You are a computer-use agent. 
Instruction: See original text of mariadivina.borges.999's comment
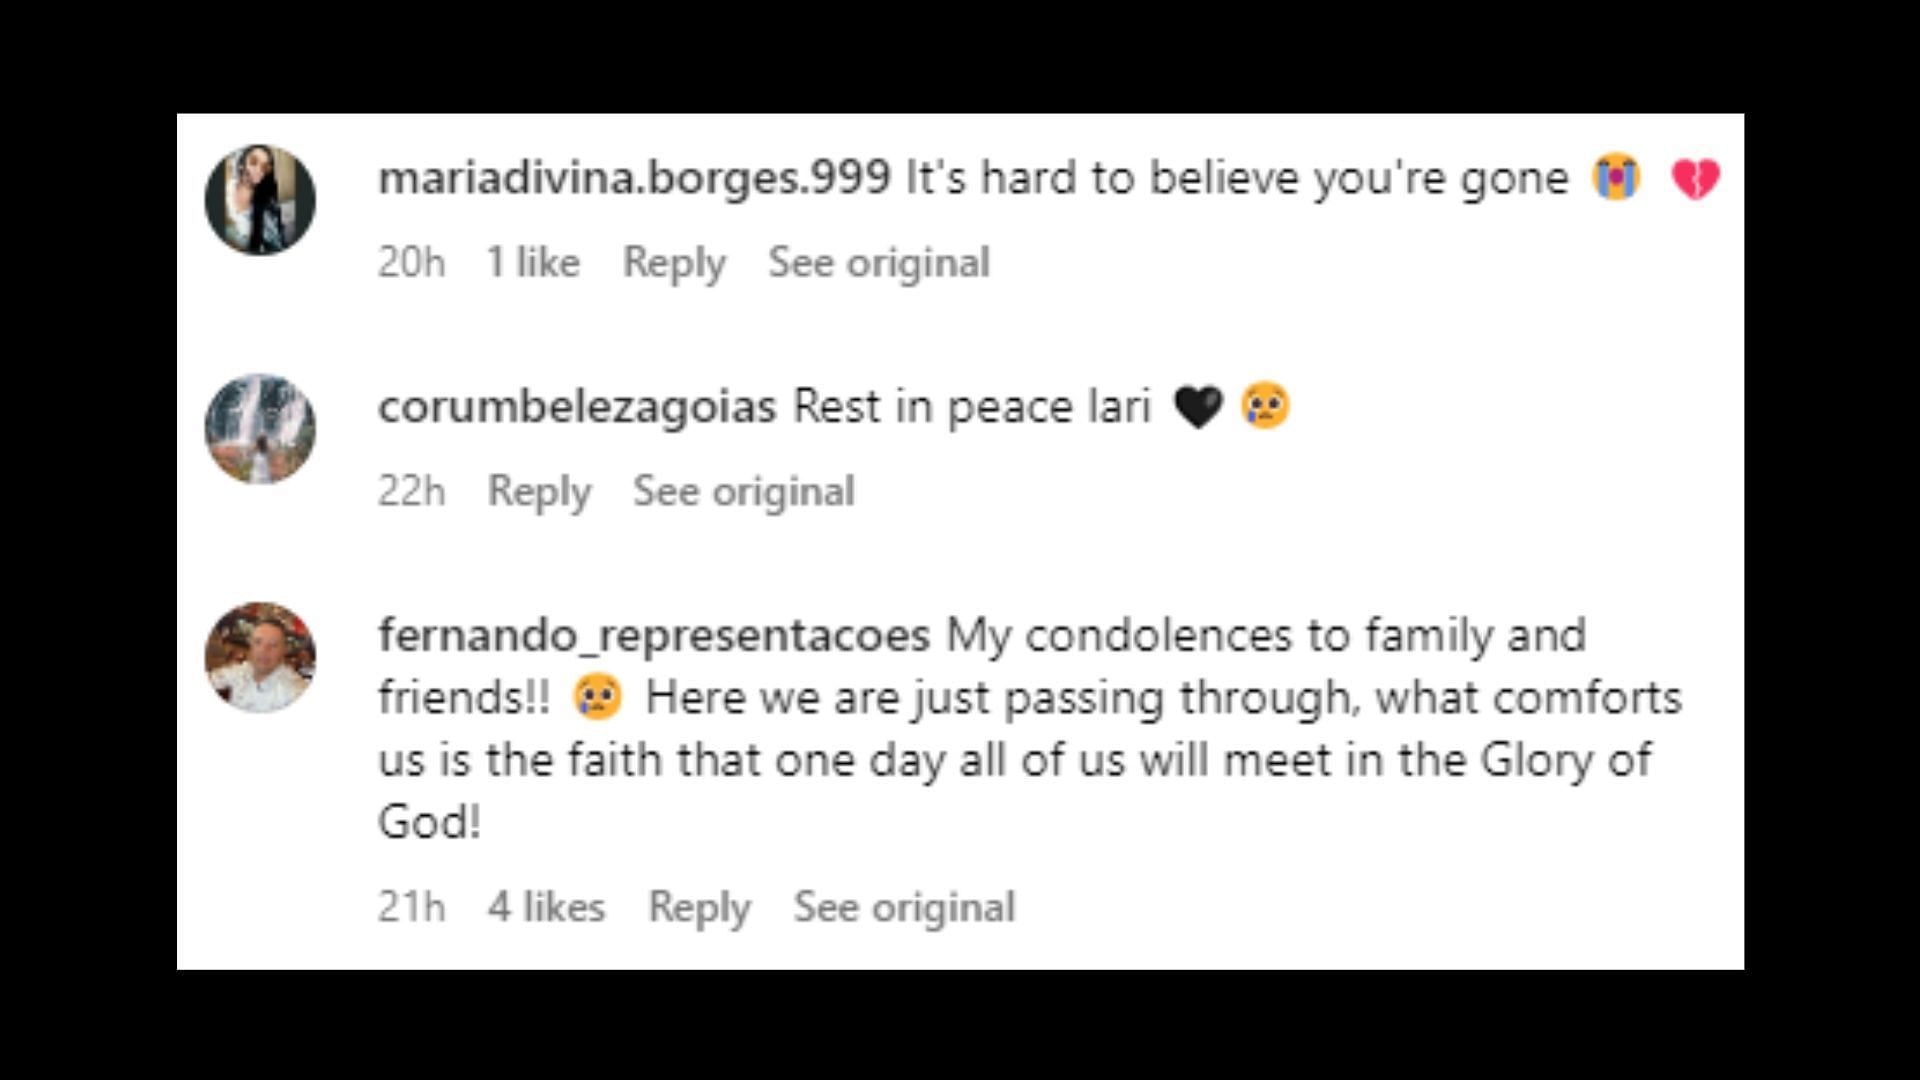point(879,262)
